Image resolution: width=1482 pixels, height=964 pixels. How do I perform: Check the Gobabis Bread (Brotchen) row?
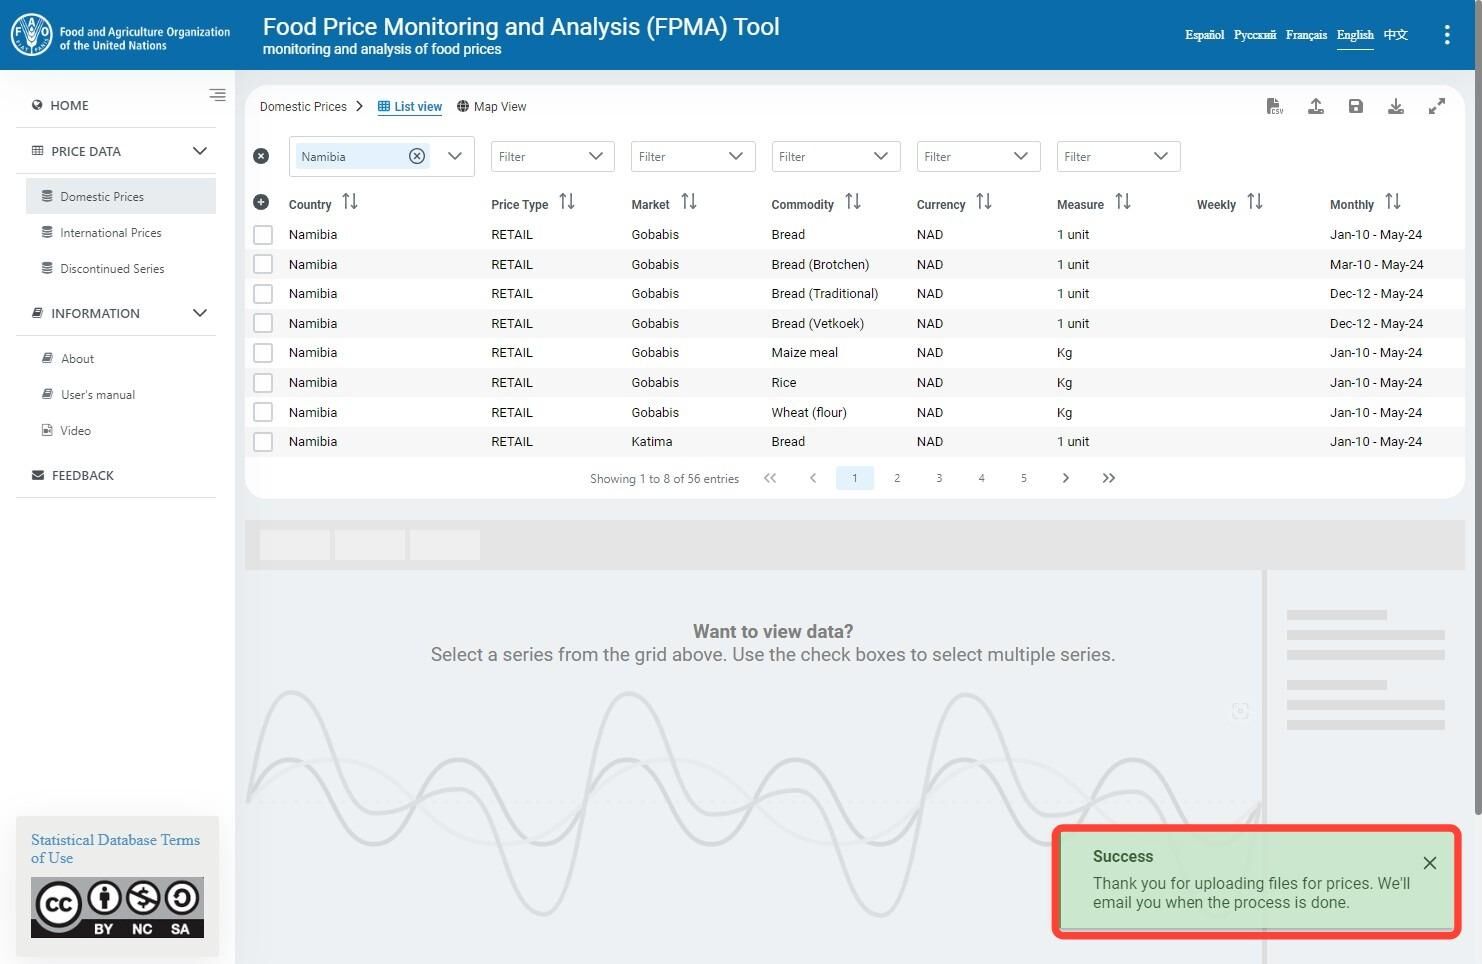coord(263,264)
